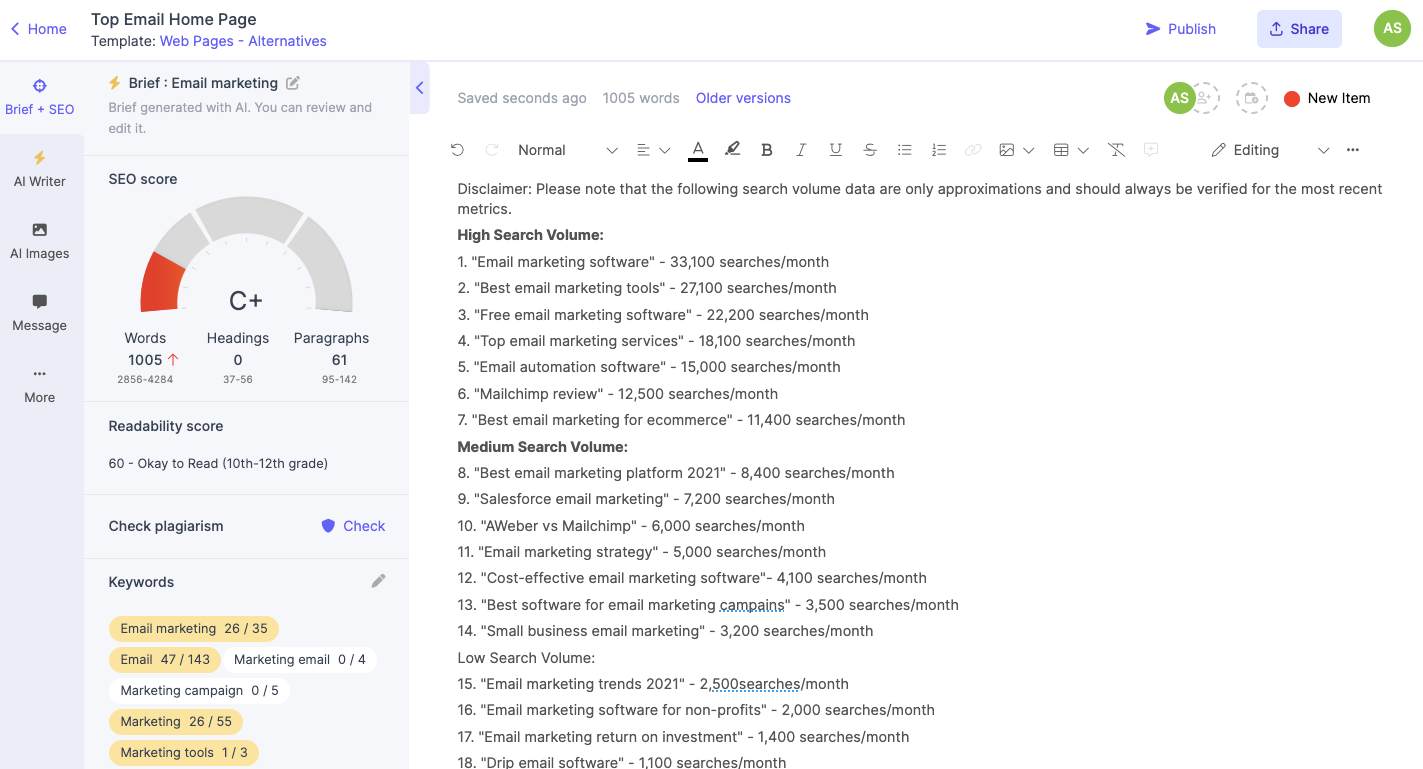
Task: Insert a numbered list
Action: [938, 150]
